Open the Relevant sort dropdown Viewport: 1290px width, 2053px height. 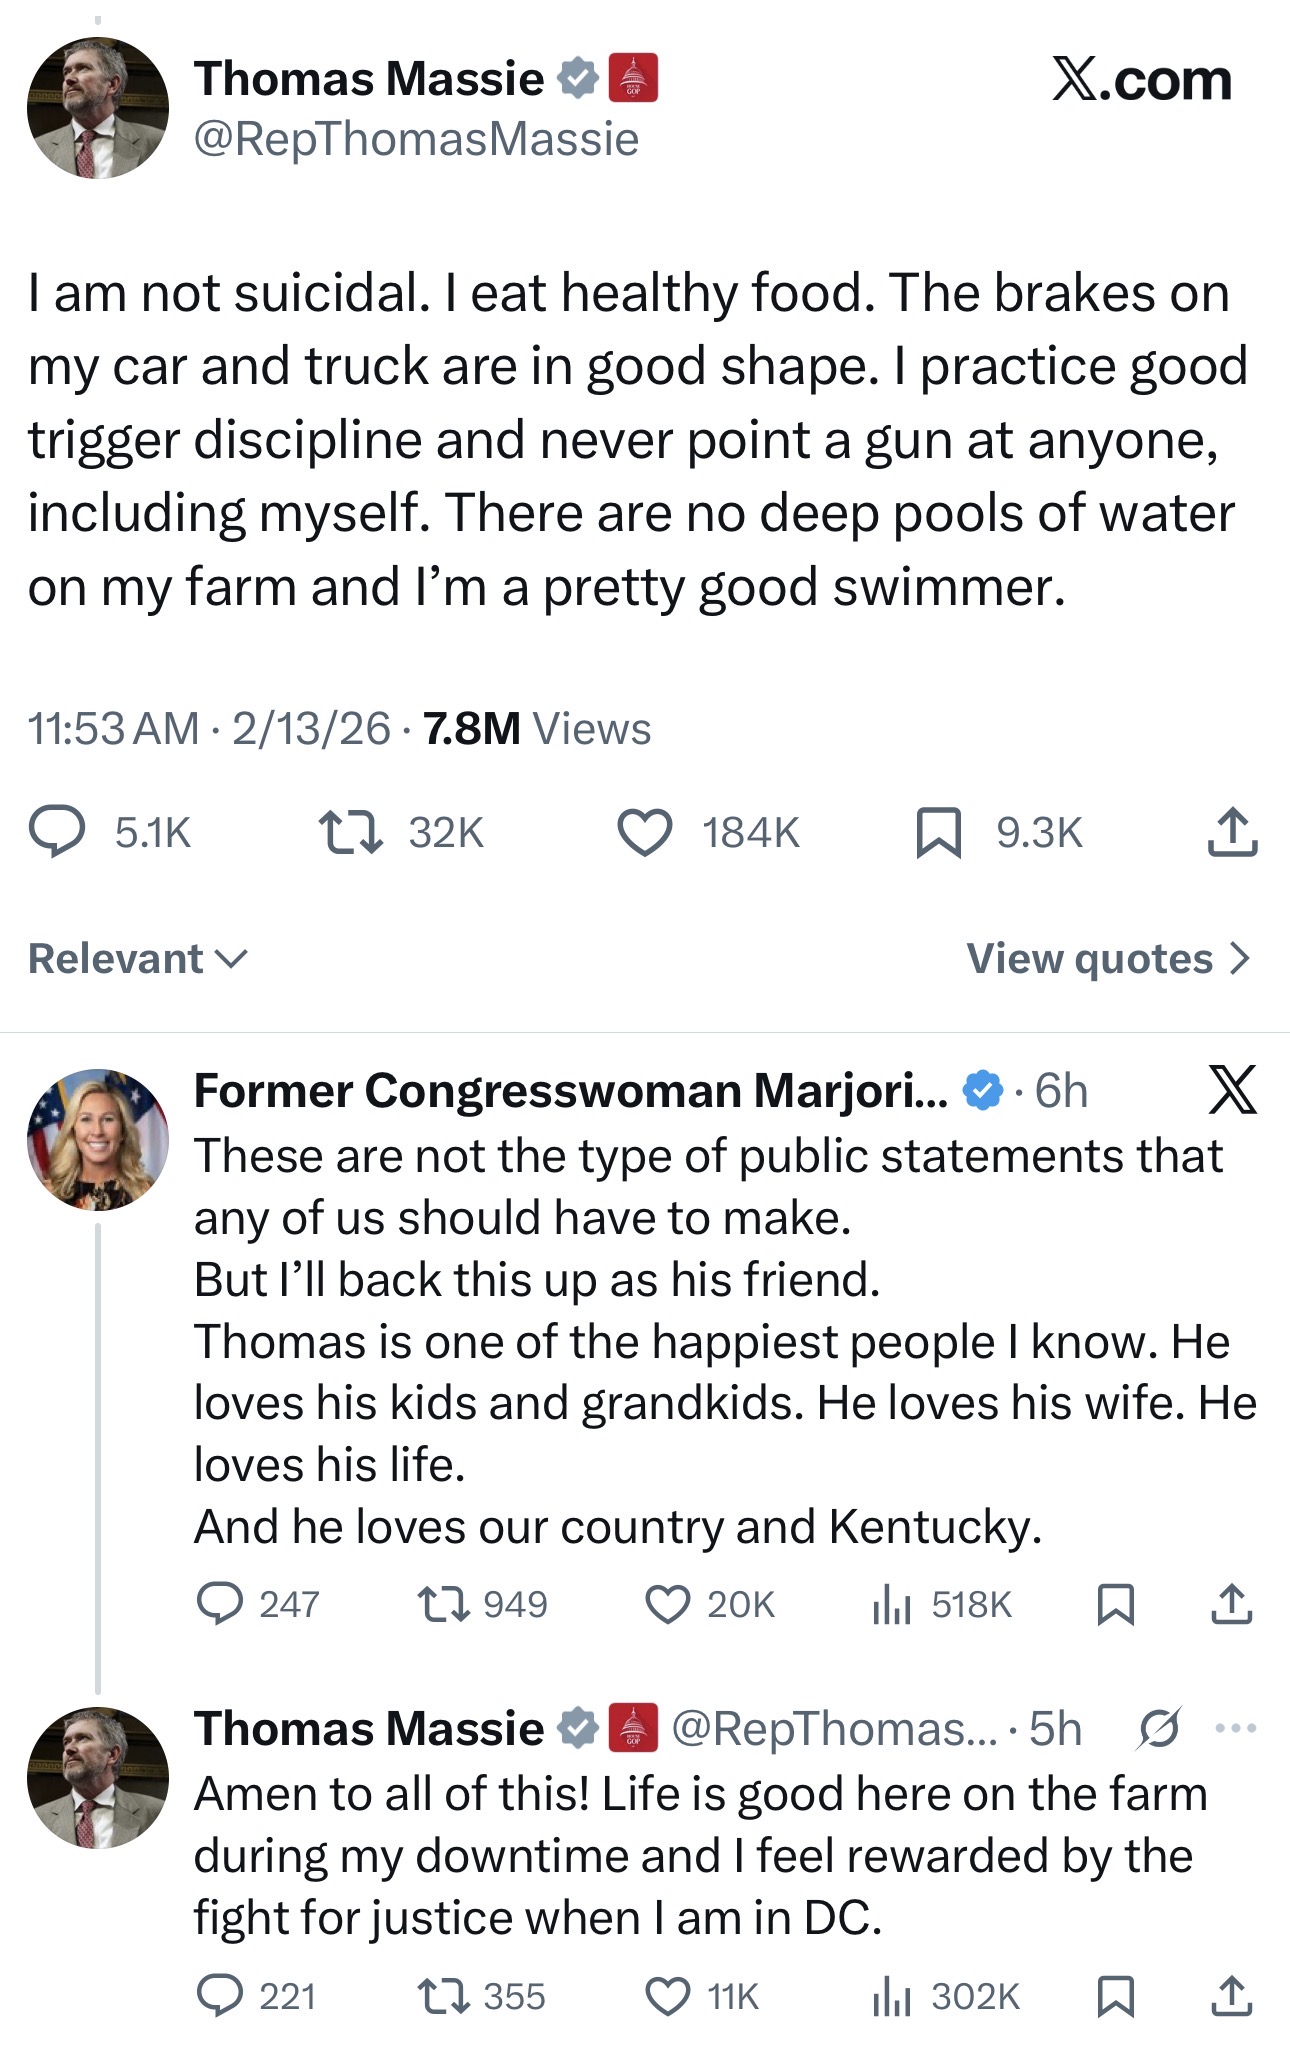(137, 958)
